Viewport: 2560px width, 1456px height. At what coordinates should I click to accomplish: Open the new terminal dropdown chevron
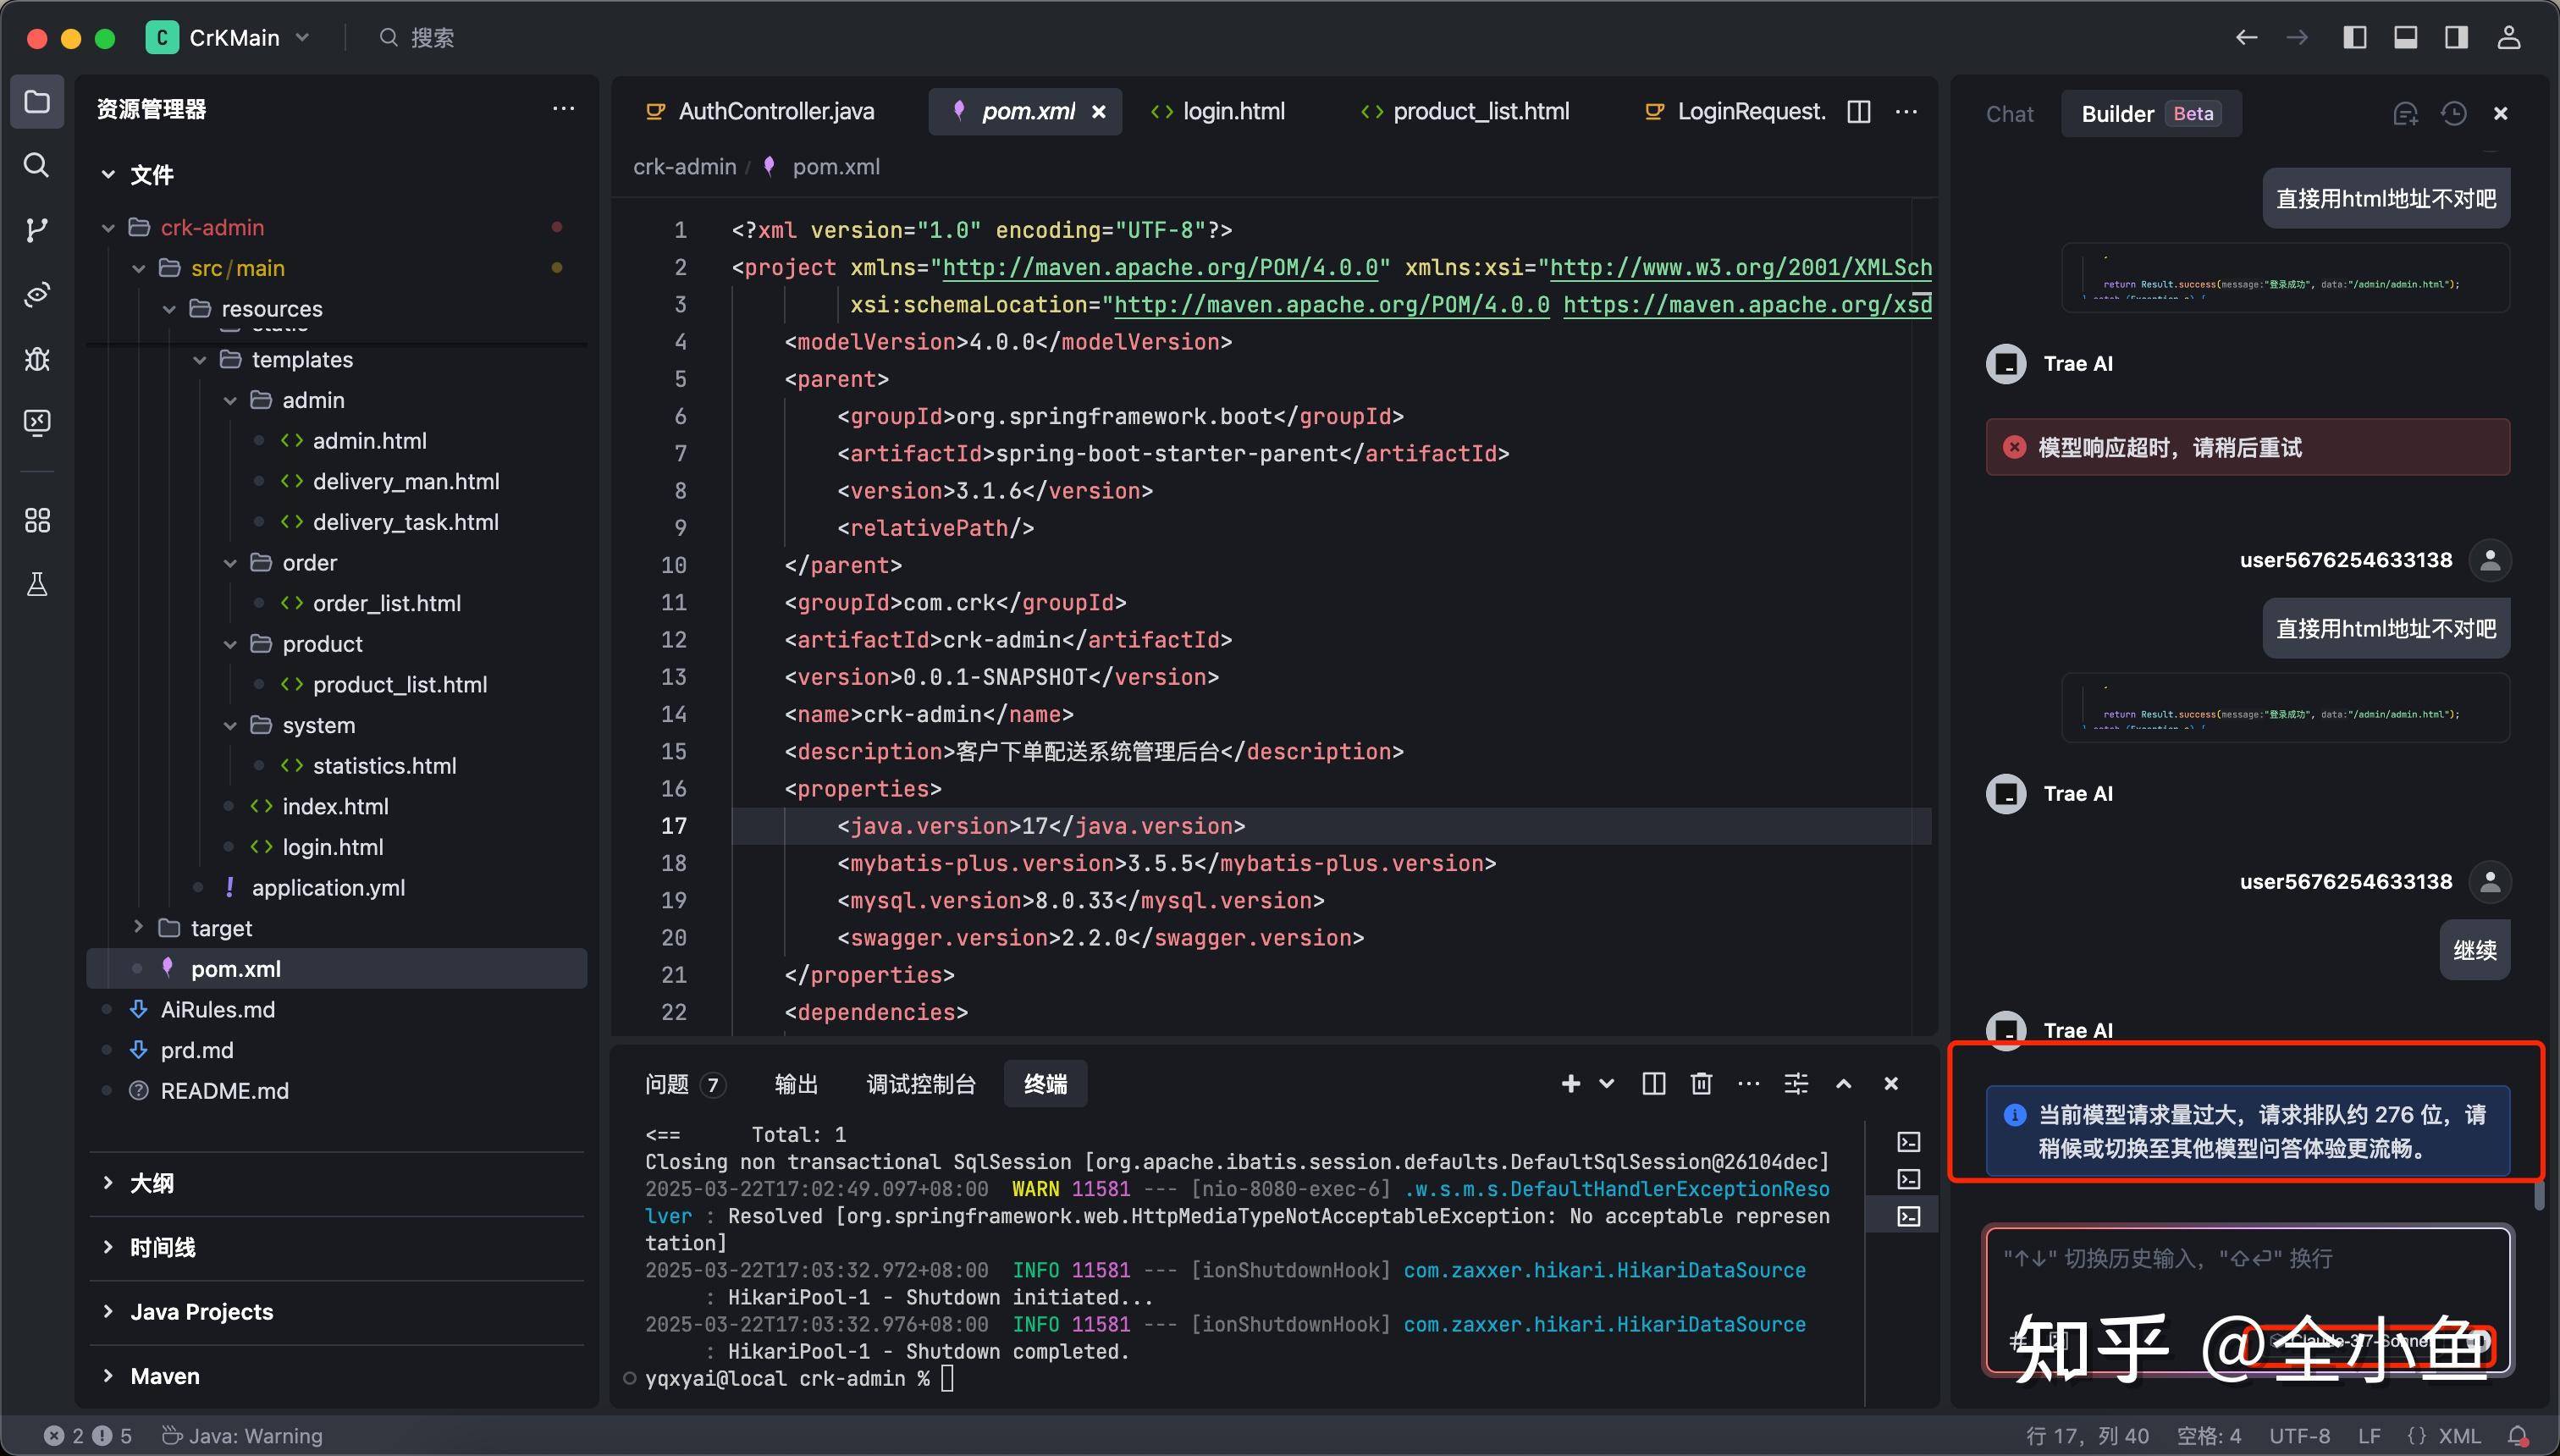pyautogui.click(x=1607, y=1083)
